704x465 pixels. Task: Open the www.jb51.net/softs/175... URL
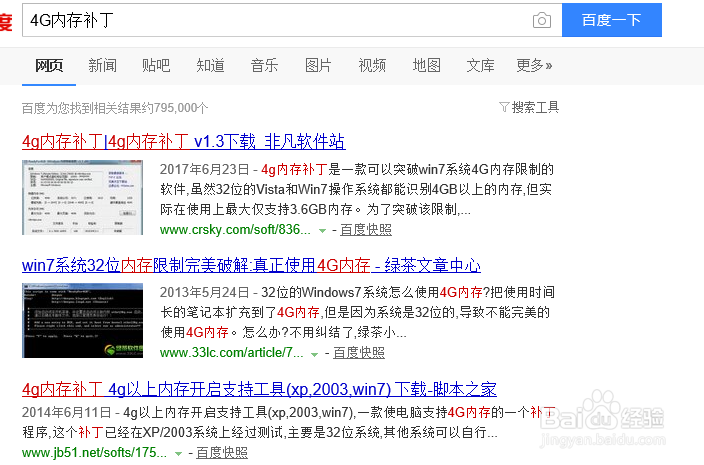[x=94, y=452]
